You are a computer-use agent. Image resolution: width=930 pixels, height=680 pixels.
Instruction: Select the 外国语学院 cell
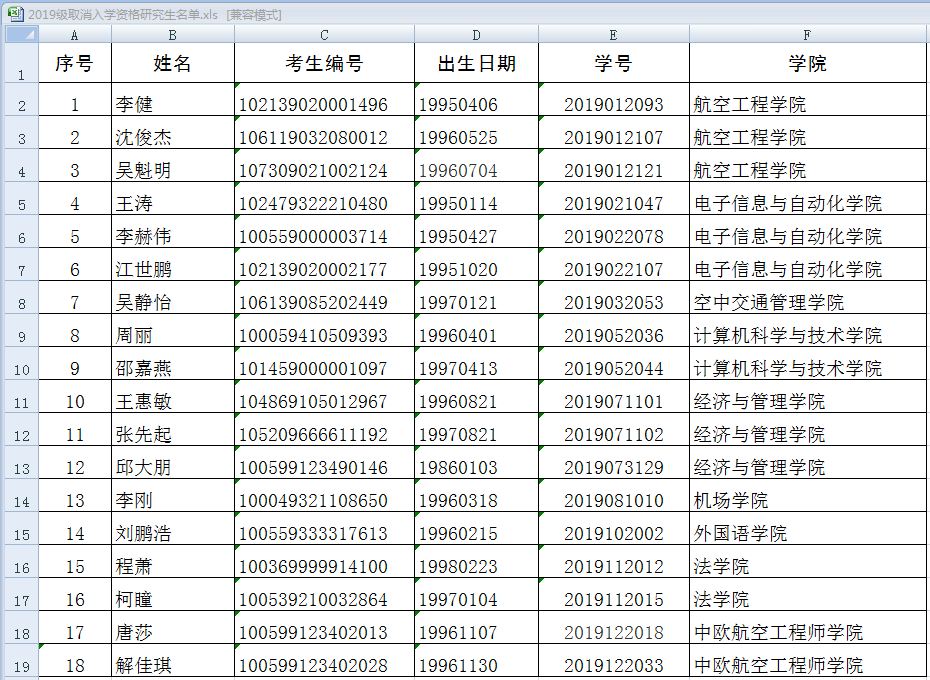click(x=808, y=533)
